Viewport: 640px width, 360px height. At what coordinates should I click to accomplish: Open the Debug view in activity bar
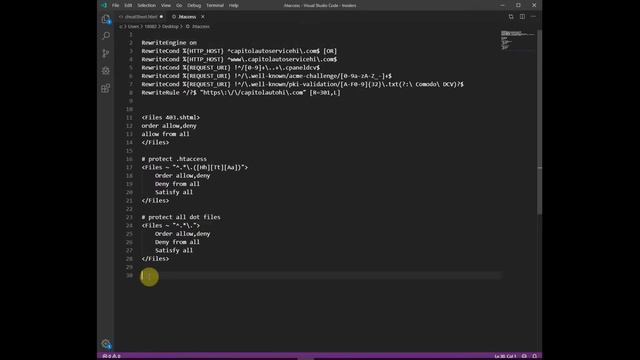106,71
